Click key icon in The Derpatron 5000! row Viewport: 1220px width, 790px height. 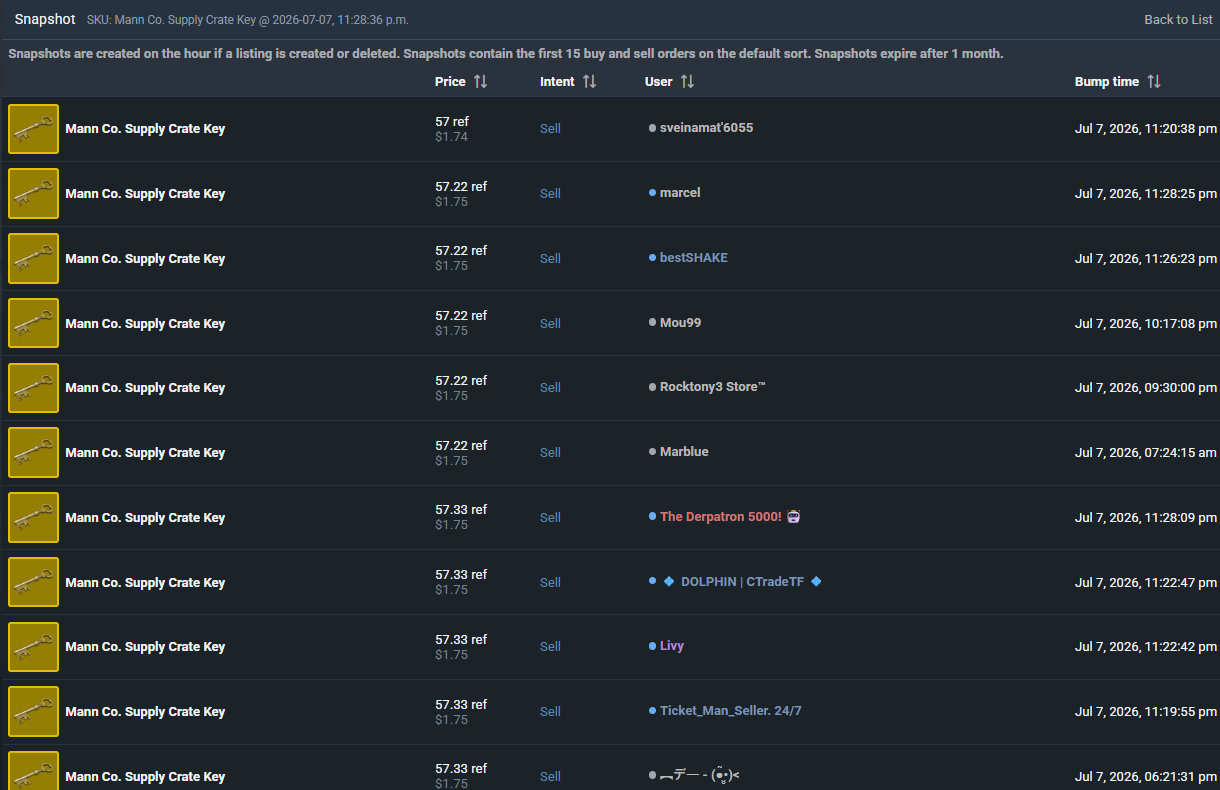click(x=33, y=517)
